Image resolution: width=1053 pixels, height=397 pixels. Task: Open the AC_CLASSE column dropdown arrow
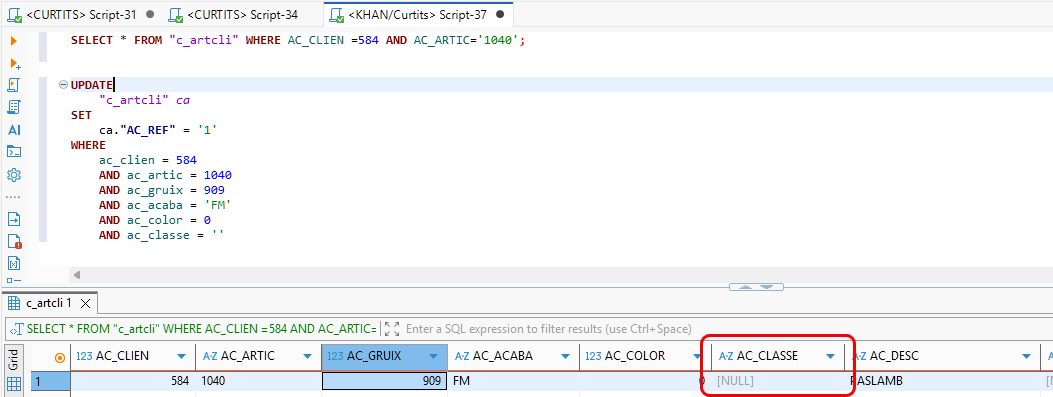830,357
